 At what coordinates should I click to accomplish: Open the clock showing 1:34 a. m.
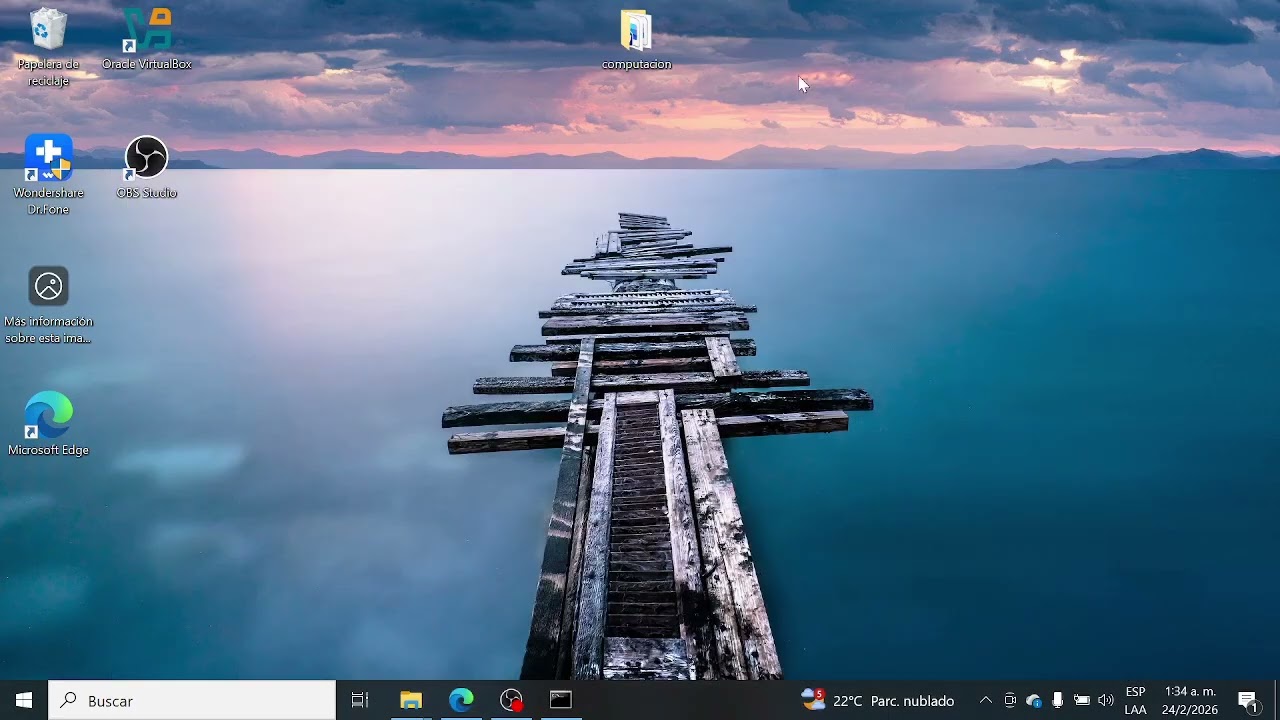[x=1190, y=700]
